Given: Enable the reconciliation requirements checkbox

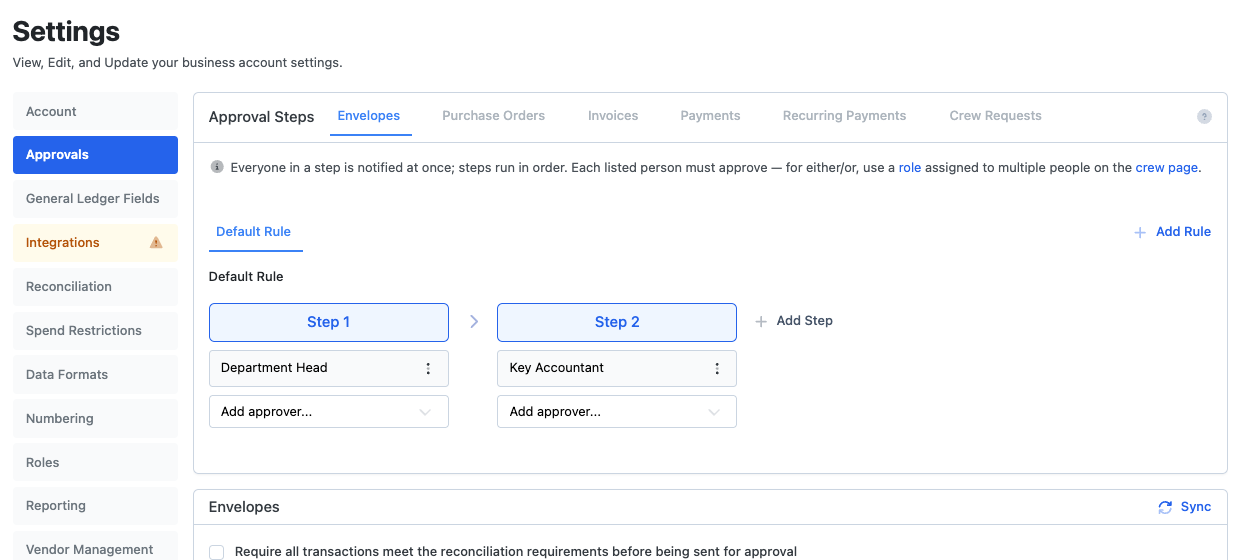Looking at the screenshot, I should [217, 552].
